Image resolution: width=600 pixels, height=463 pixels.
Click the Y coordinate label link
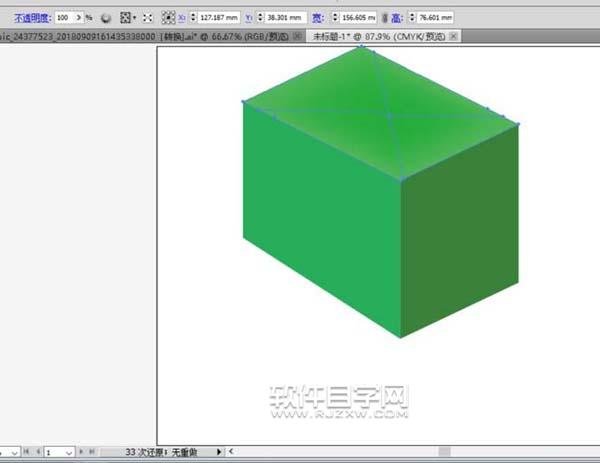(x=249, y=18)
